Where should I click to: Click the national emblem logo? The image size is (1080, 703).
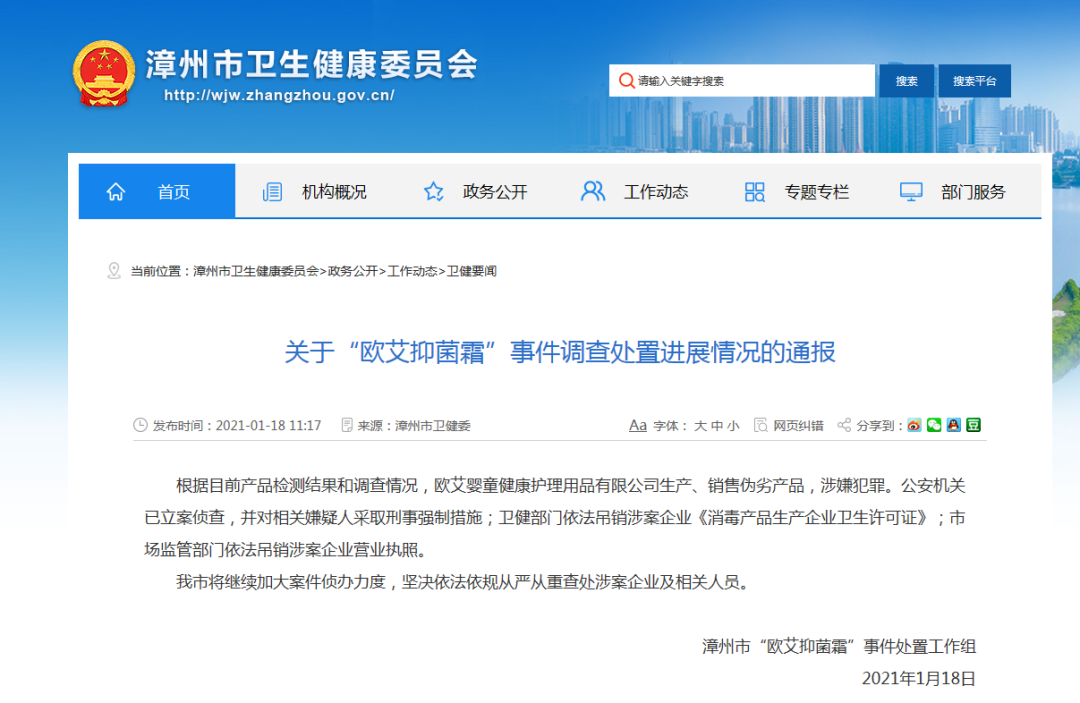104,74
